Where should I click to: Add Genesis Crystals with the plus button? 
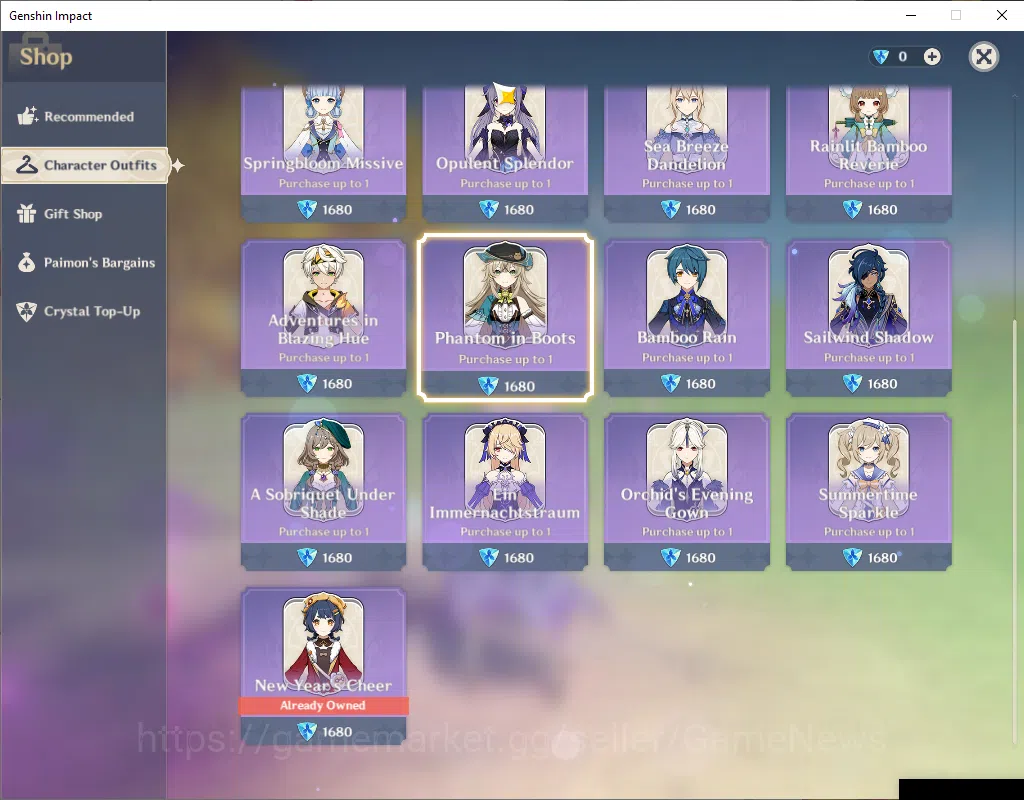tap(932, 57)
